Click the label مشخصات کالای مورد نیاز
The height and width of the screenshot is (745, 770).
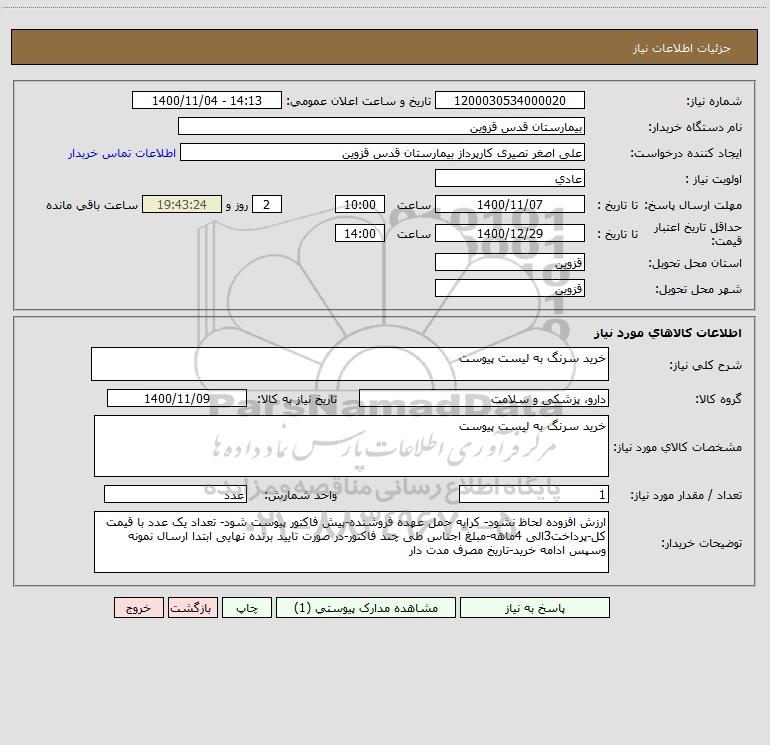[x=678, y=447]
